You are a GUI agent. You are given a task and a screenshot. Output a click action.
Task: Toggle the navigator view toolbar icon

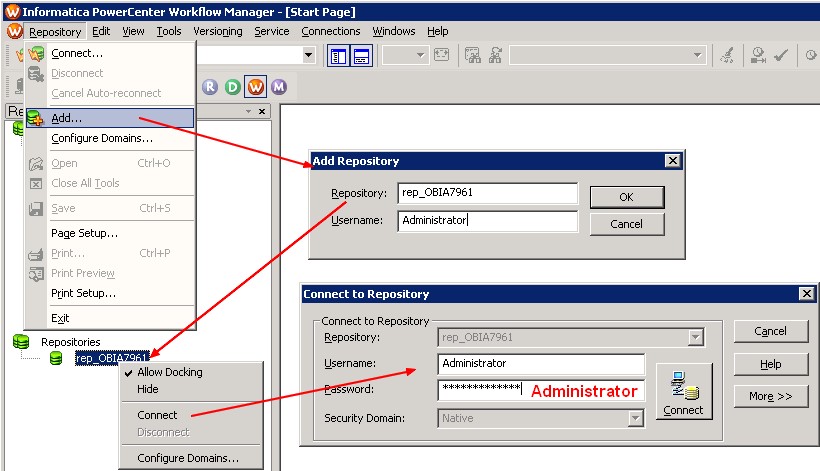coord(339,56)
